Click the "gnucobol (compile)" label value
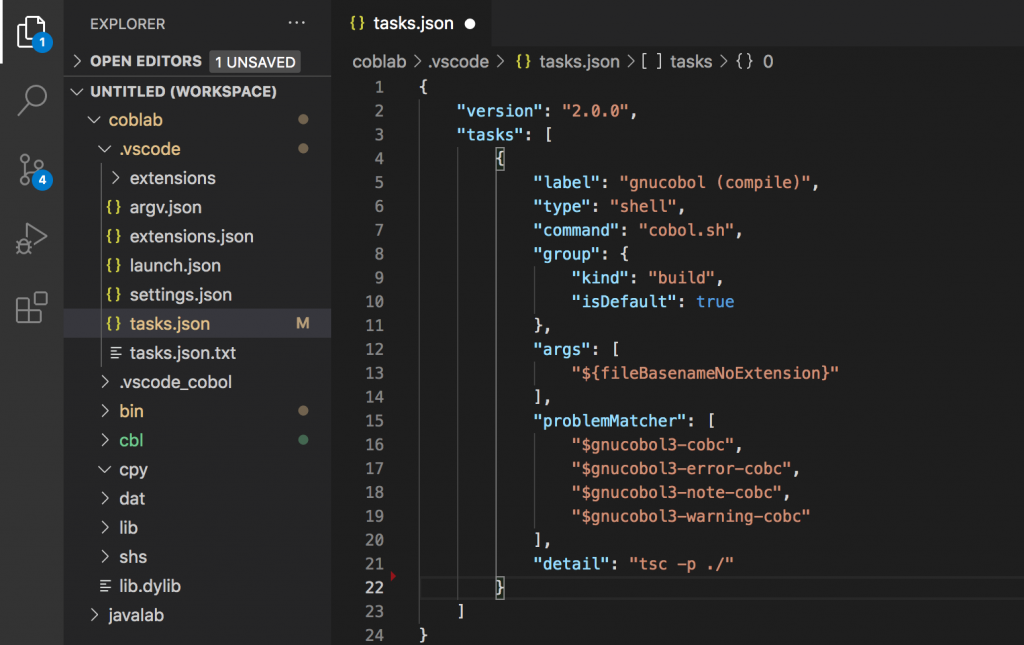The height and width of the screenshot is (645, 1024). point(714,182)
